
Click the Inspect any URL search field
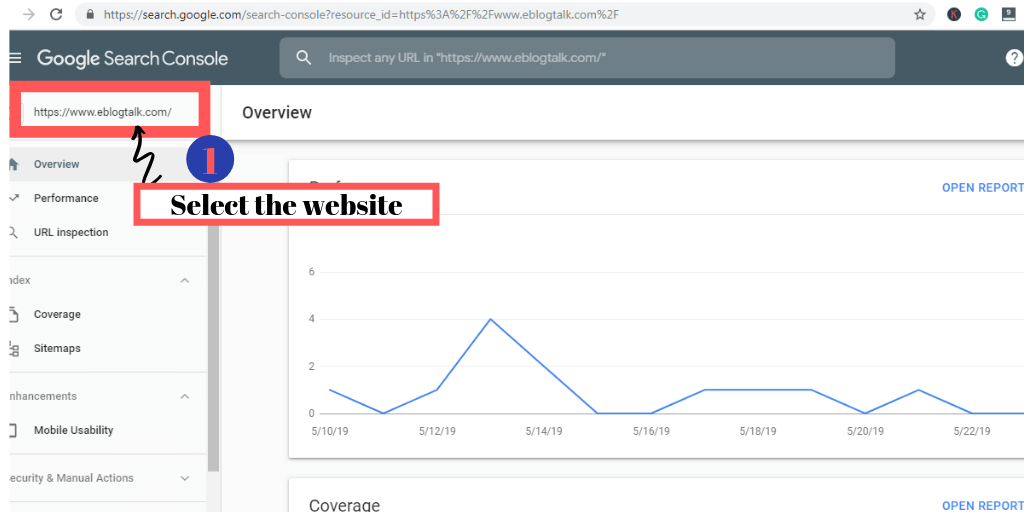tap(587, 57)
